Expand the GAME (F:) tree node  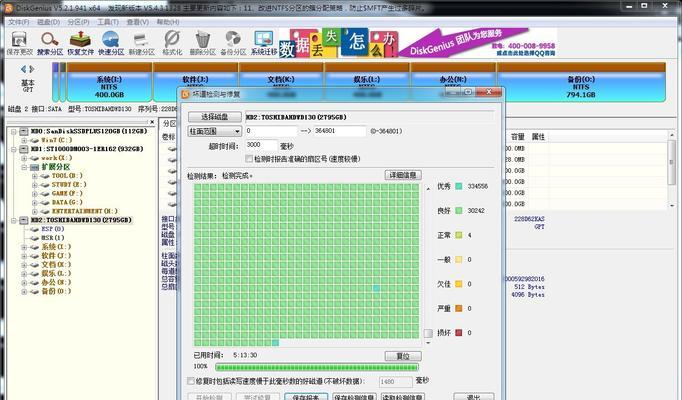click(x=34, y=194)
